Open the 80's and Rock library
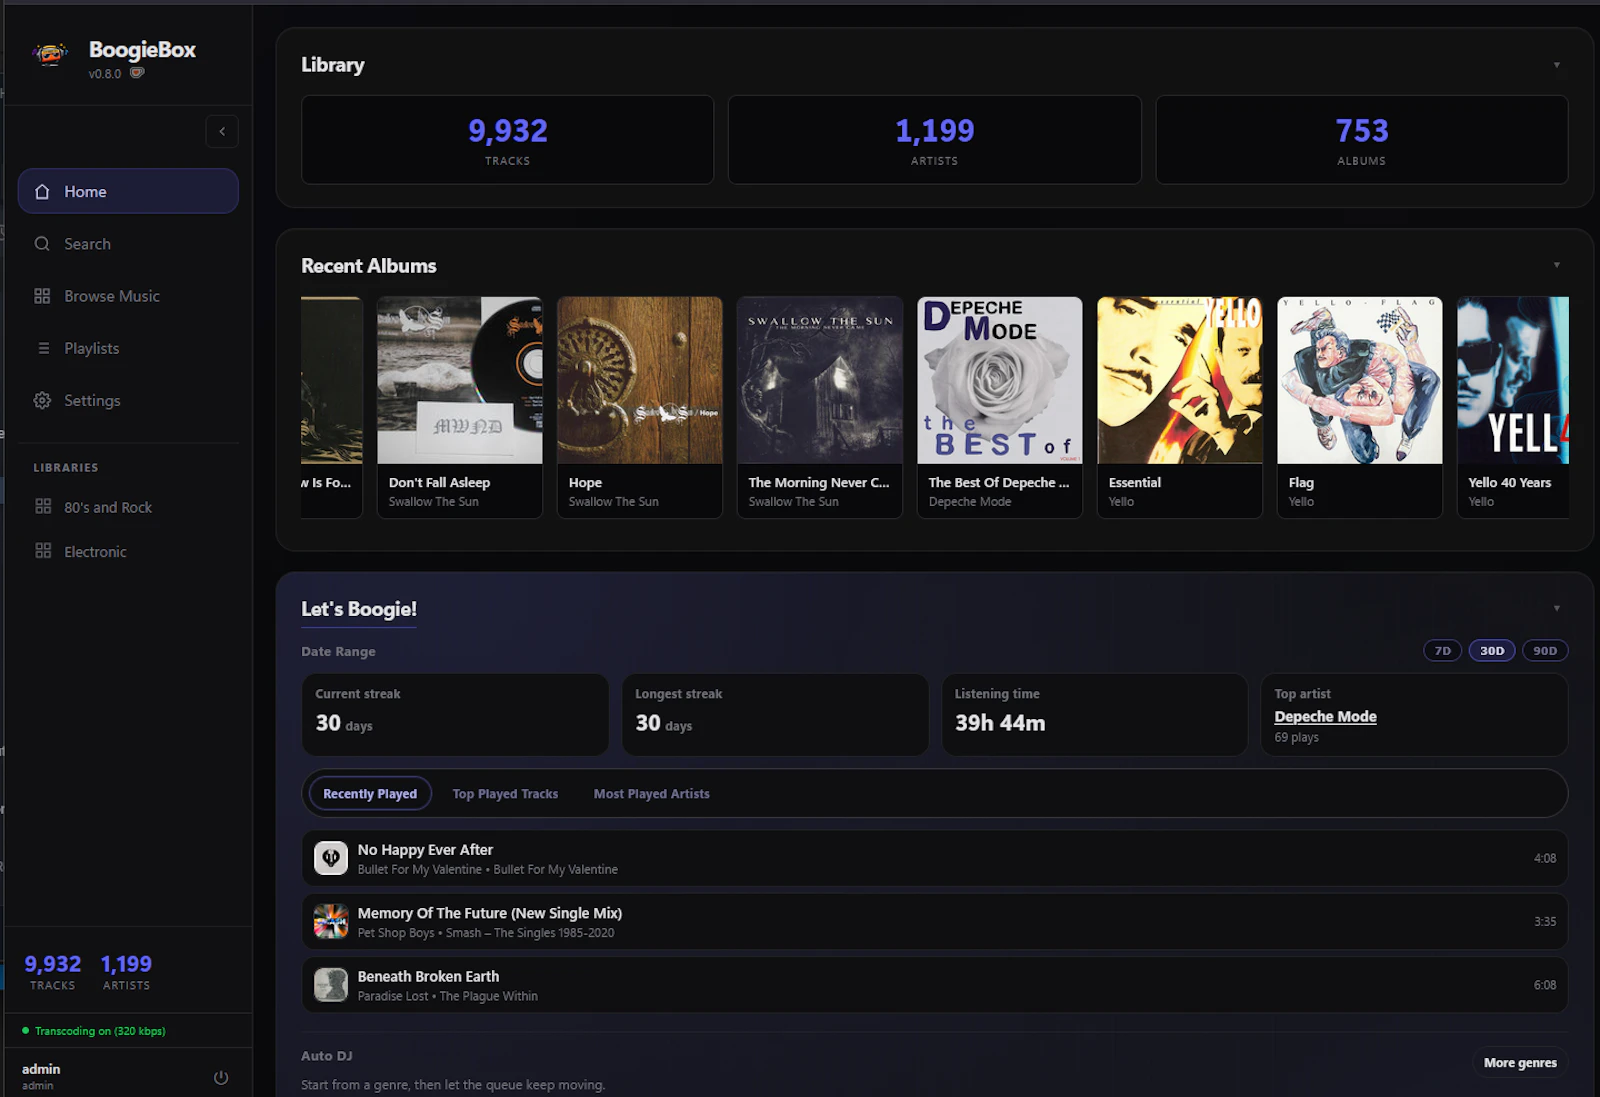Image resolution: width=1600 pixels, height=1097 pixels. click(128, 507)
